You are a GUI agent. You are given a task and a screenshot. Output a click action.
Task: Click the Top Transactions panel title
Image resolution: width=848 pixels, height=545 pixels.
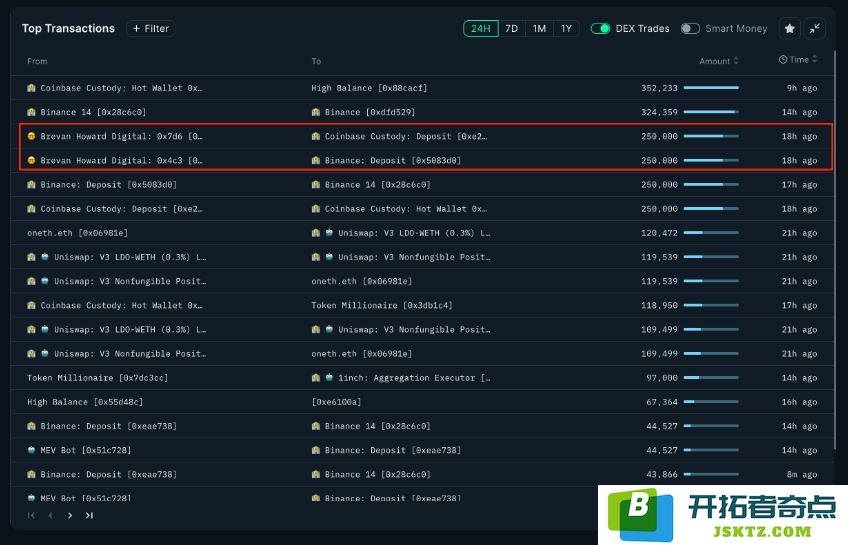tap(68, 29)
